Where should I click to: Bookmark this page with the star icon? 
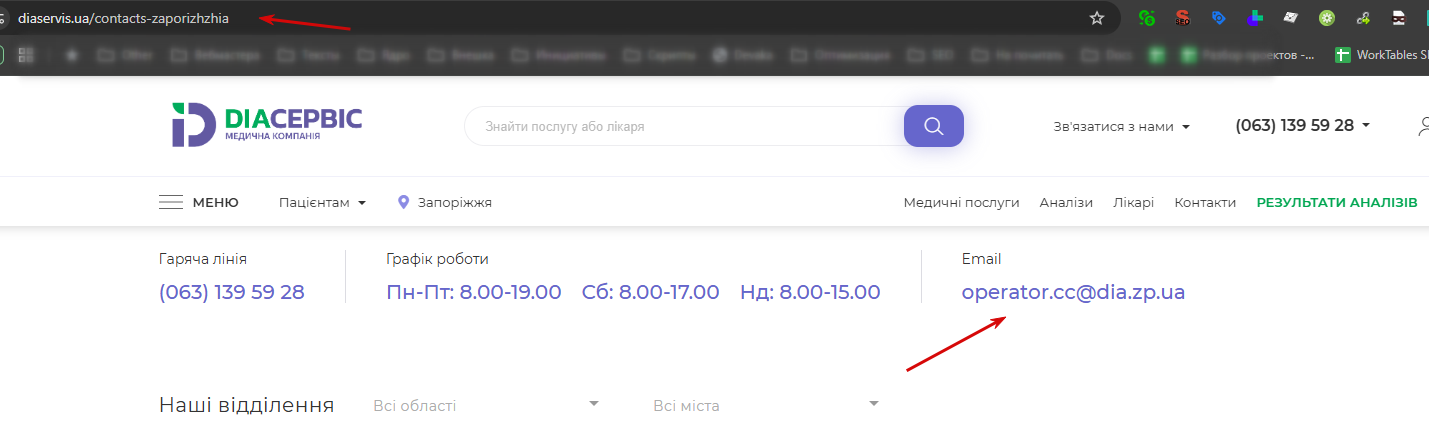tap(1097, 17)
